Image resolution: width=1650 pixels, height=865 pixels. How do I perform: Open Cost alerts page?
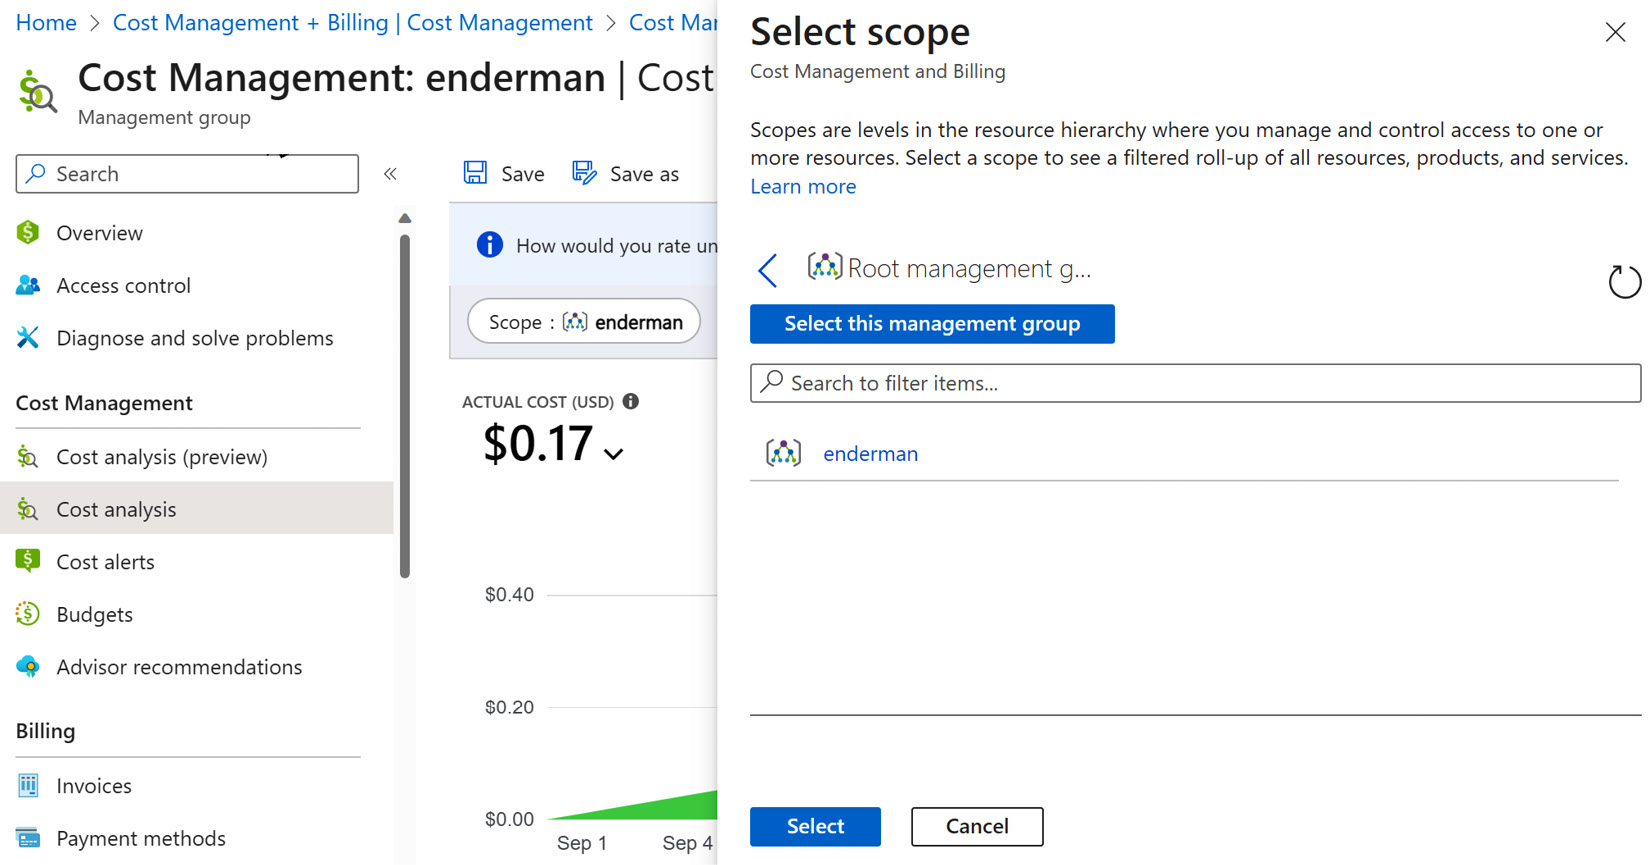tap(105, 562)
